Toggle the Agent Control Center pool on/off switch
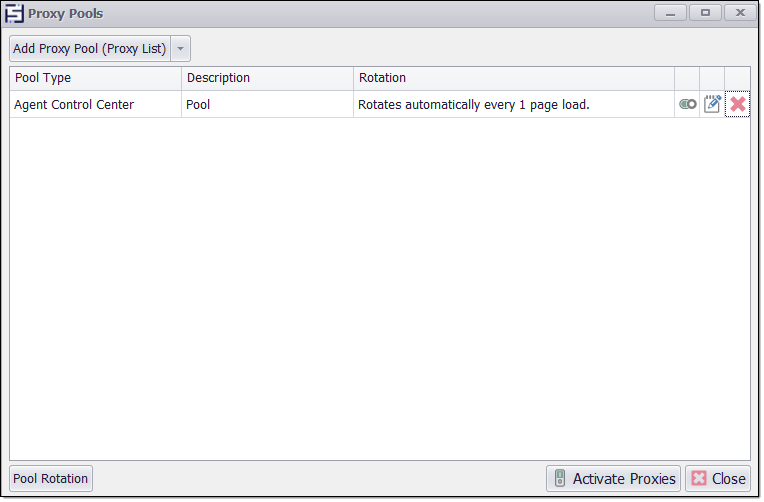The width and height of the screenshot is (764, 502). coord(687,104)
